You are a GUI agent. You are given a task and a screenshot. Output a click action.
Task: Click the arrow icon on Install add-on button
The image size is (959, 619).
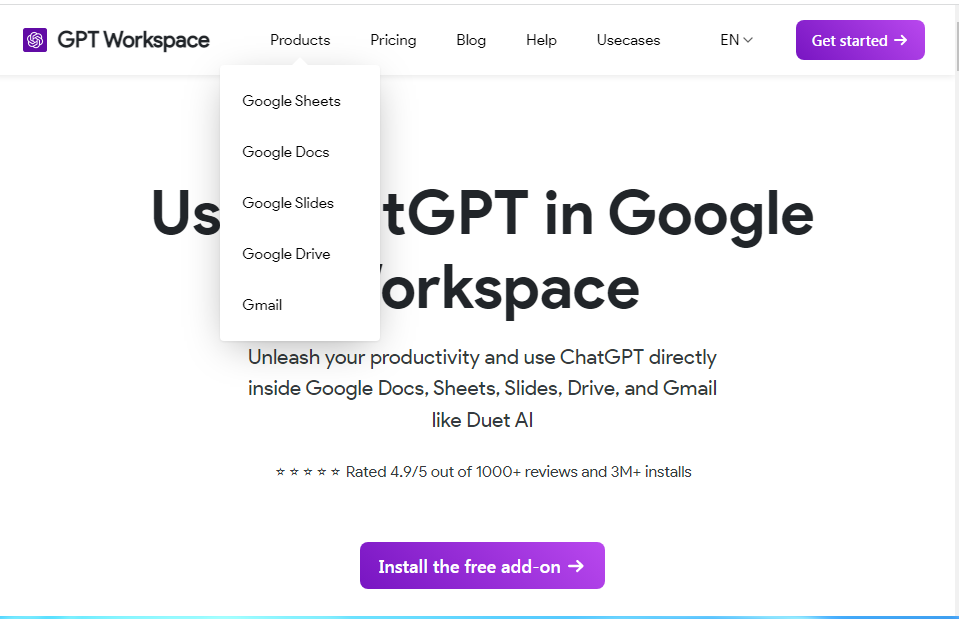[x=576, y=566]
